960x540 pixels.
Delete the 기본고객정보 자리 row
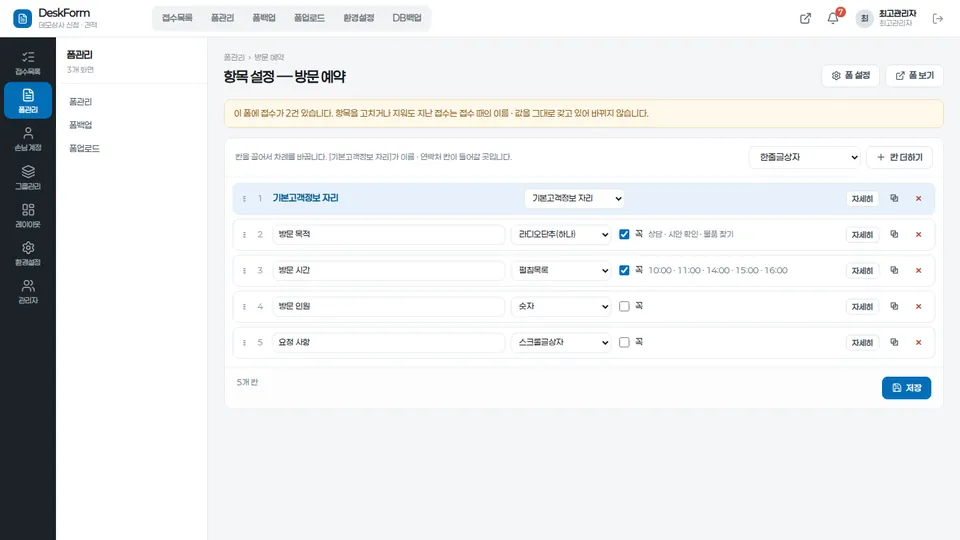[x=918, y=198]
